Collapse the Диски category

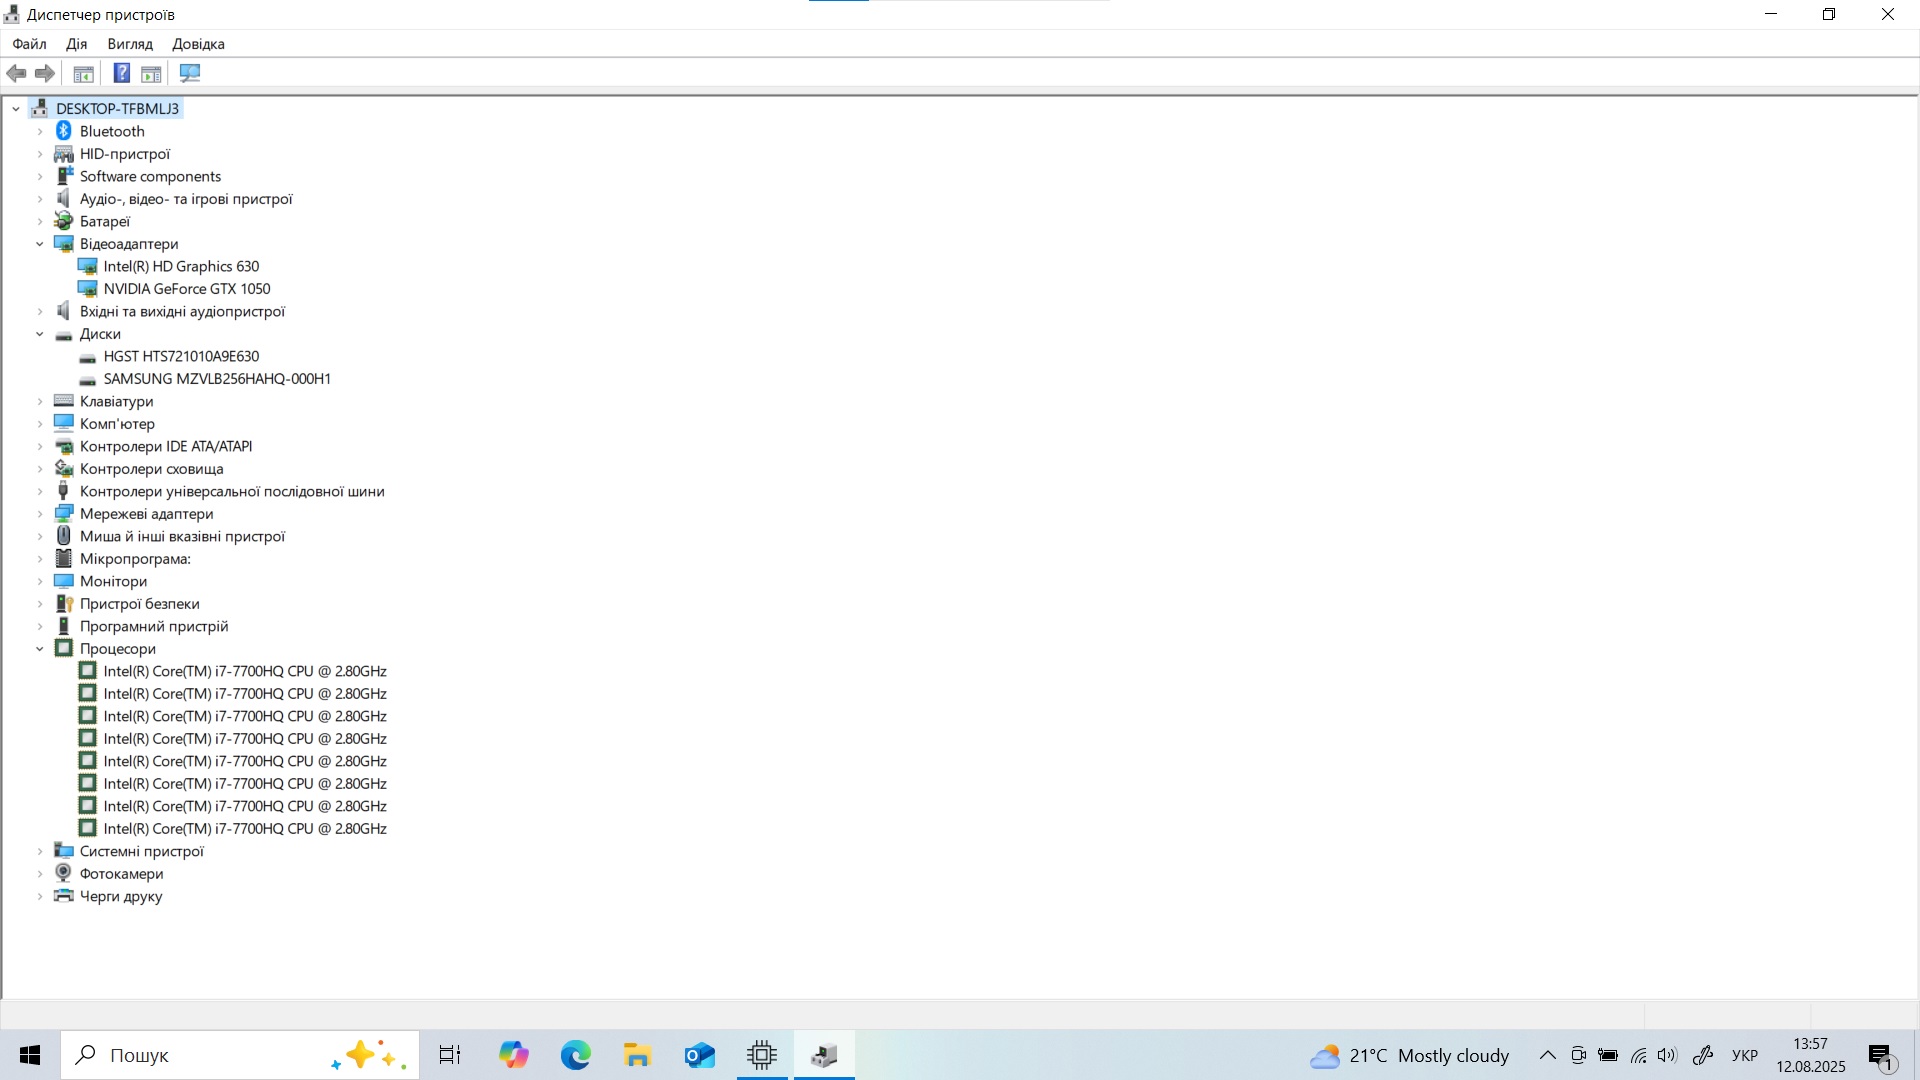pyautogui.click(x=40, y=334)
